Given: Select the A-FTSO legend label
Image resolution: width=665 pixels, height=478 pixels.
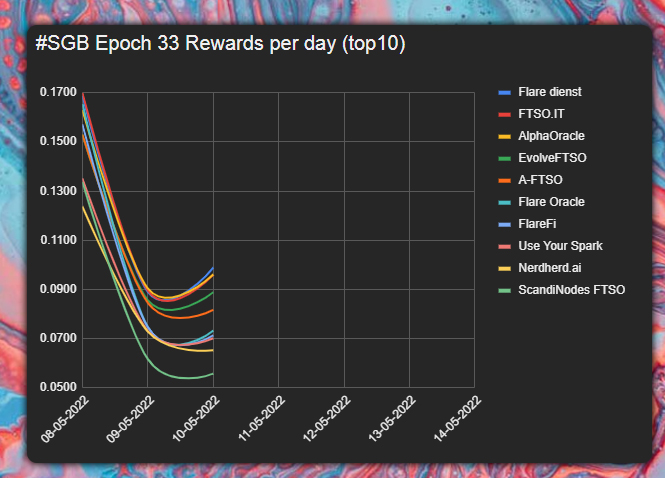Looking at the screenshot, I should (540, 180).
